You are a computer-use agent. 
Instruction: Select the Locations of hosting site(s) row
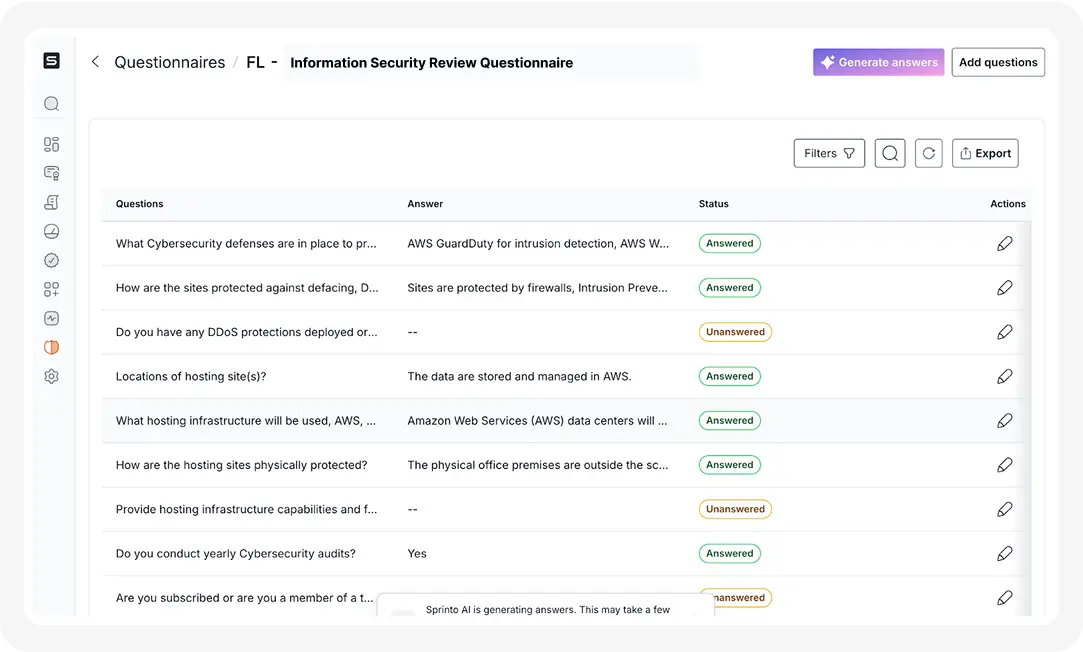point(191,377)
